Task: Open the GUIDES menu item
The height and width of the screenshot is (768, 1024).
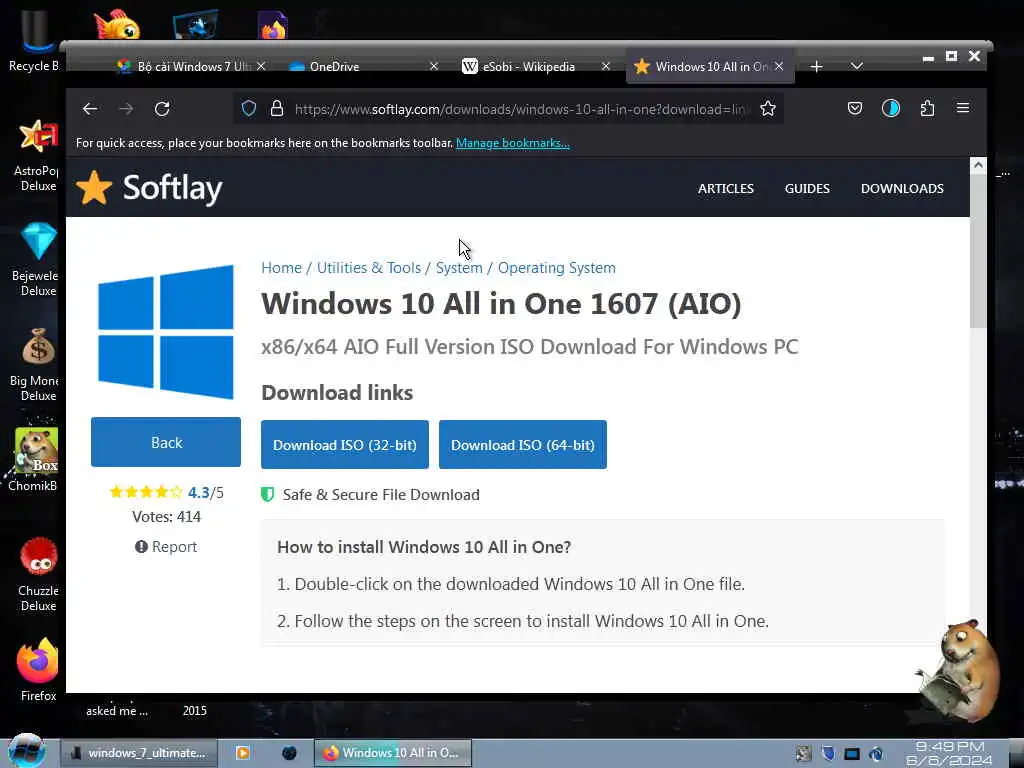Action: (807, 189)
